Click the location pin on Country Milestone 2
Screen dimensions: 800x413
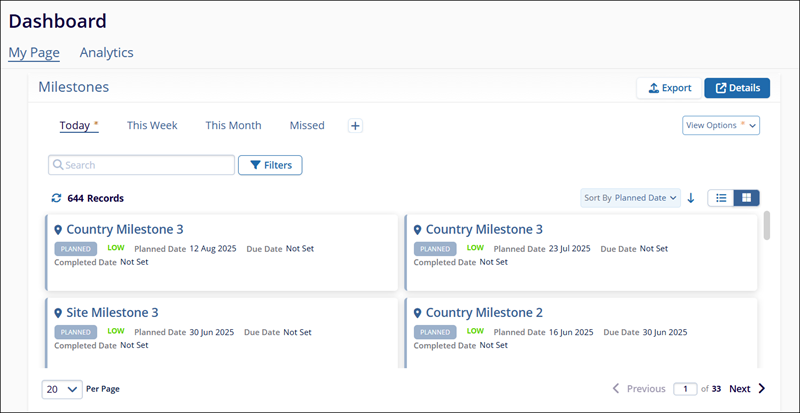(x=417, y=313)
